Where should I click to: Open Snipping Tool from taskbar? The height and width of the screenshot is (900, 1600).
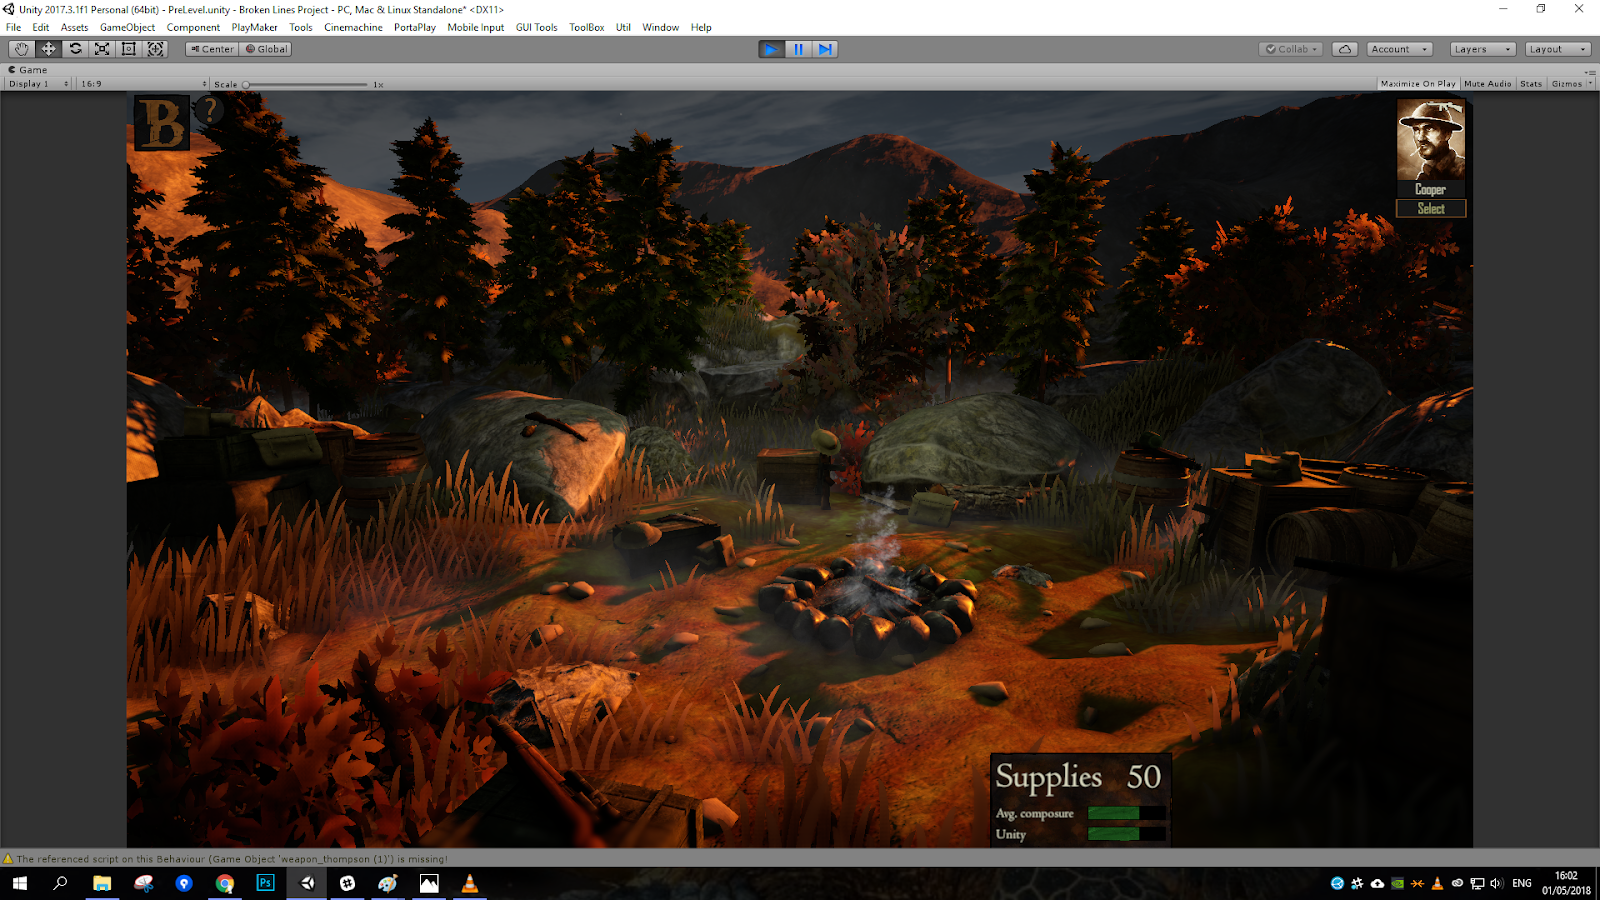[x=143, y=883]
